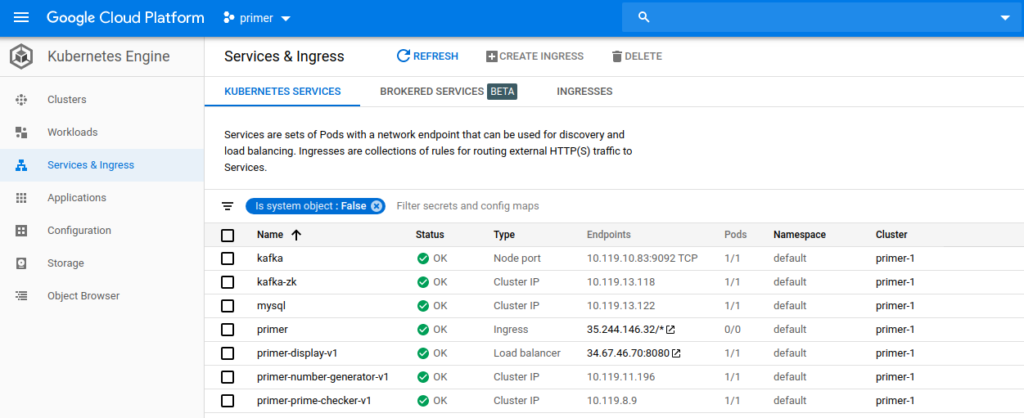Screen dimensions: 1024x418
Task: Open the hamburger navigation menu
Action: point(21,18)
